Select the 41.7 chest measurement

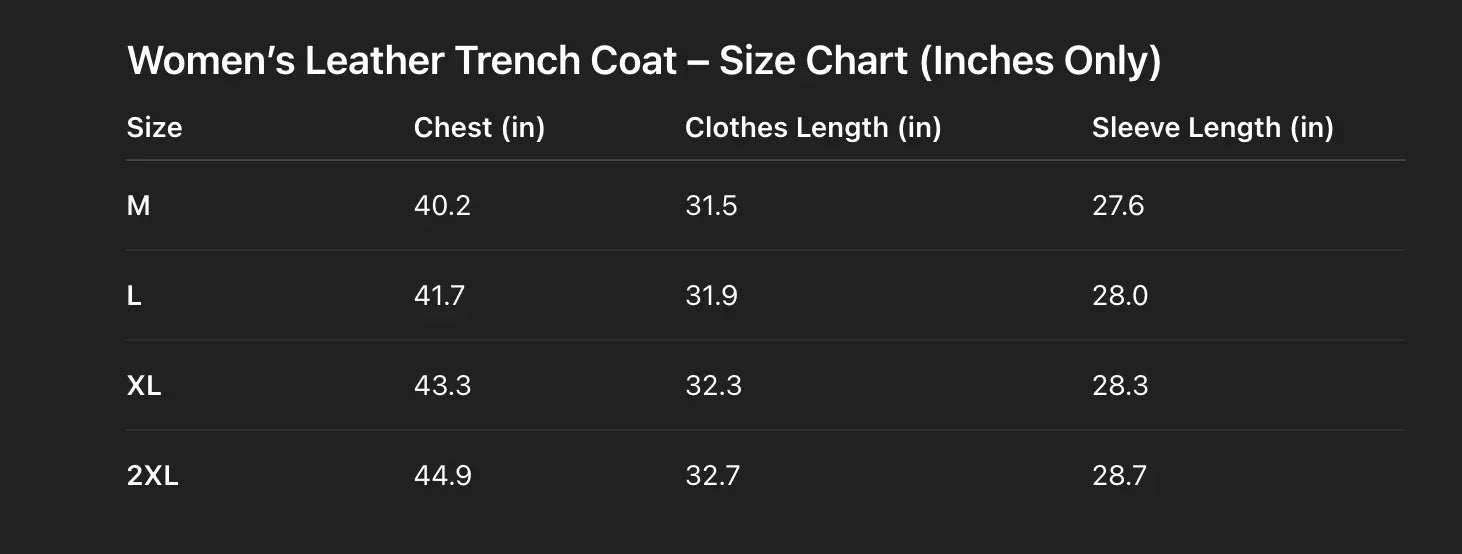pos(439,296)
